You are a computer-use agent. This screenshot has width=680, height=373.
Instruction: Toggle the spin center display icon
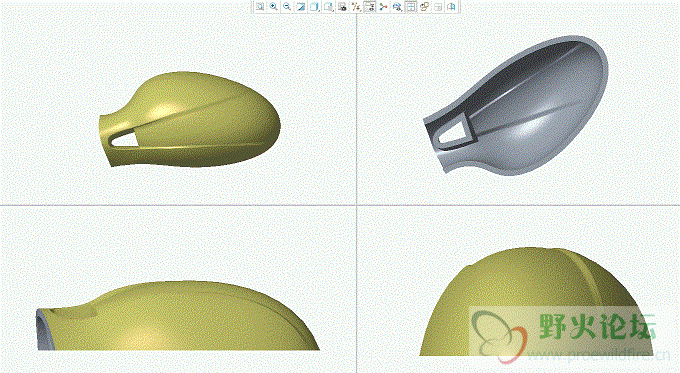click(383, 7)
